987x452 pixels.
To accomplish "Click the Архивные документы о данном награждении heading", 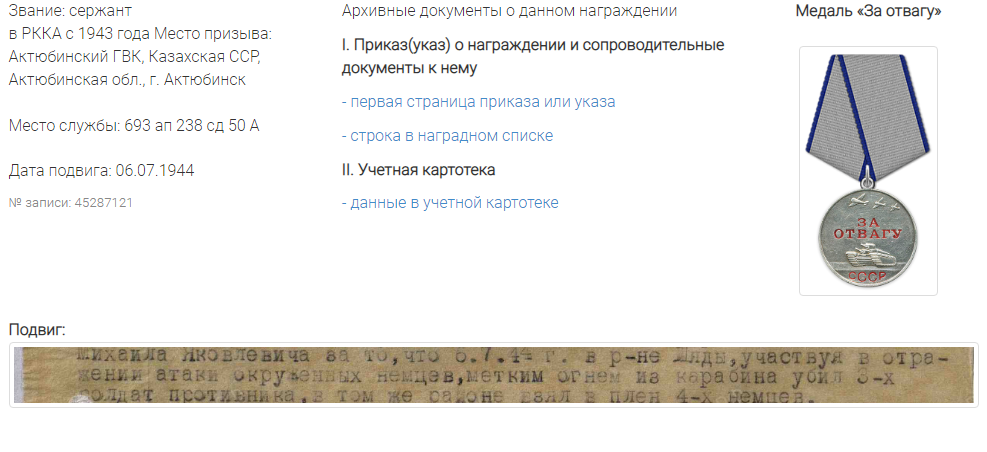I will click(x=509, y=11).
